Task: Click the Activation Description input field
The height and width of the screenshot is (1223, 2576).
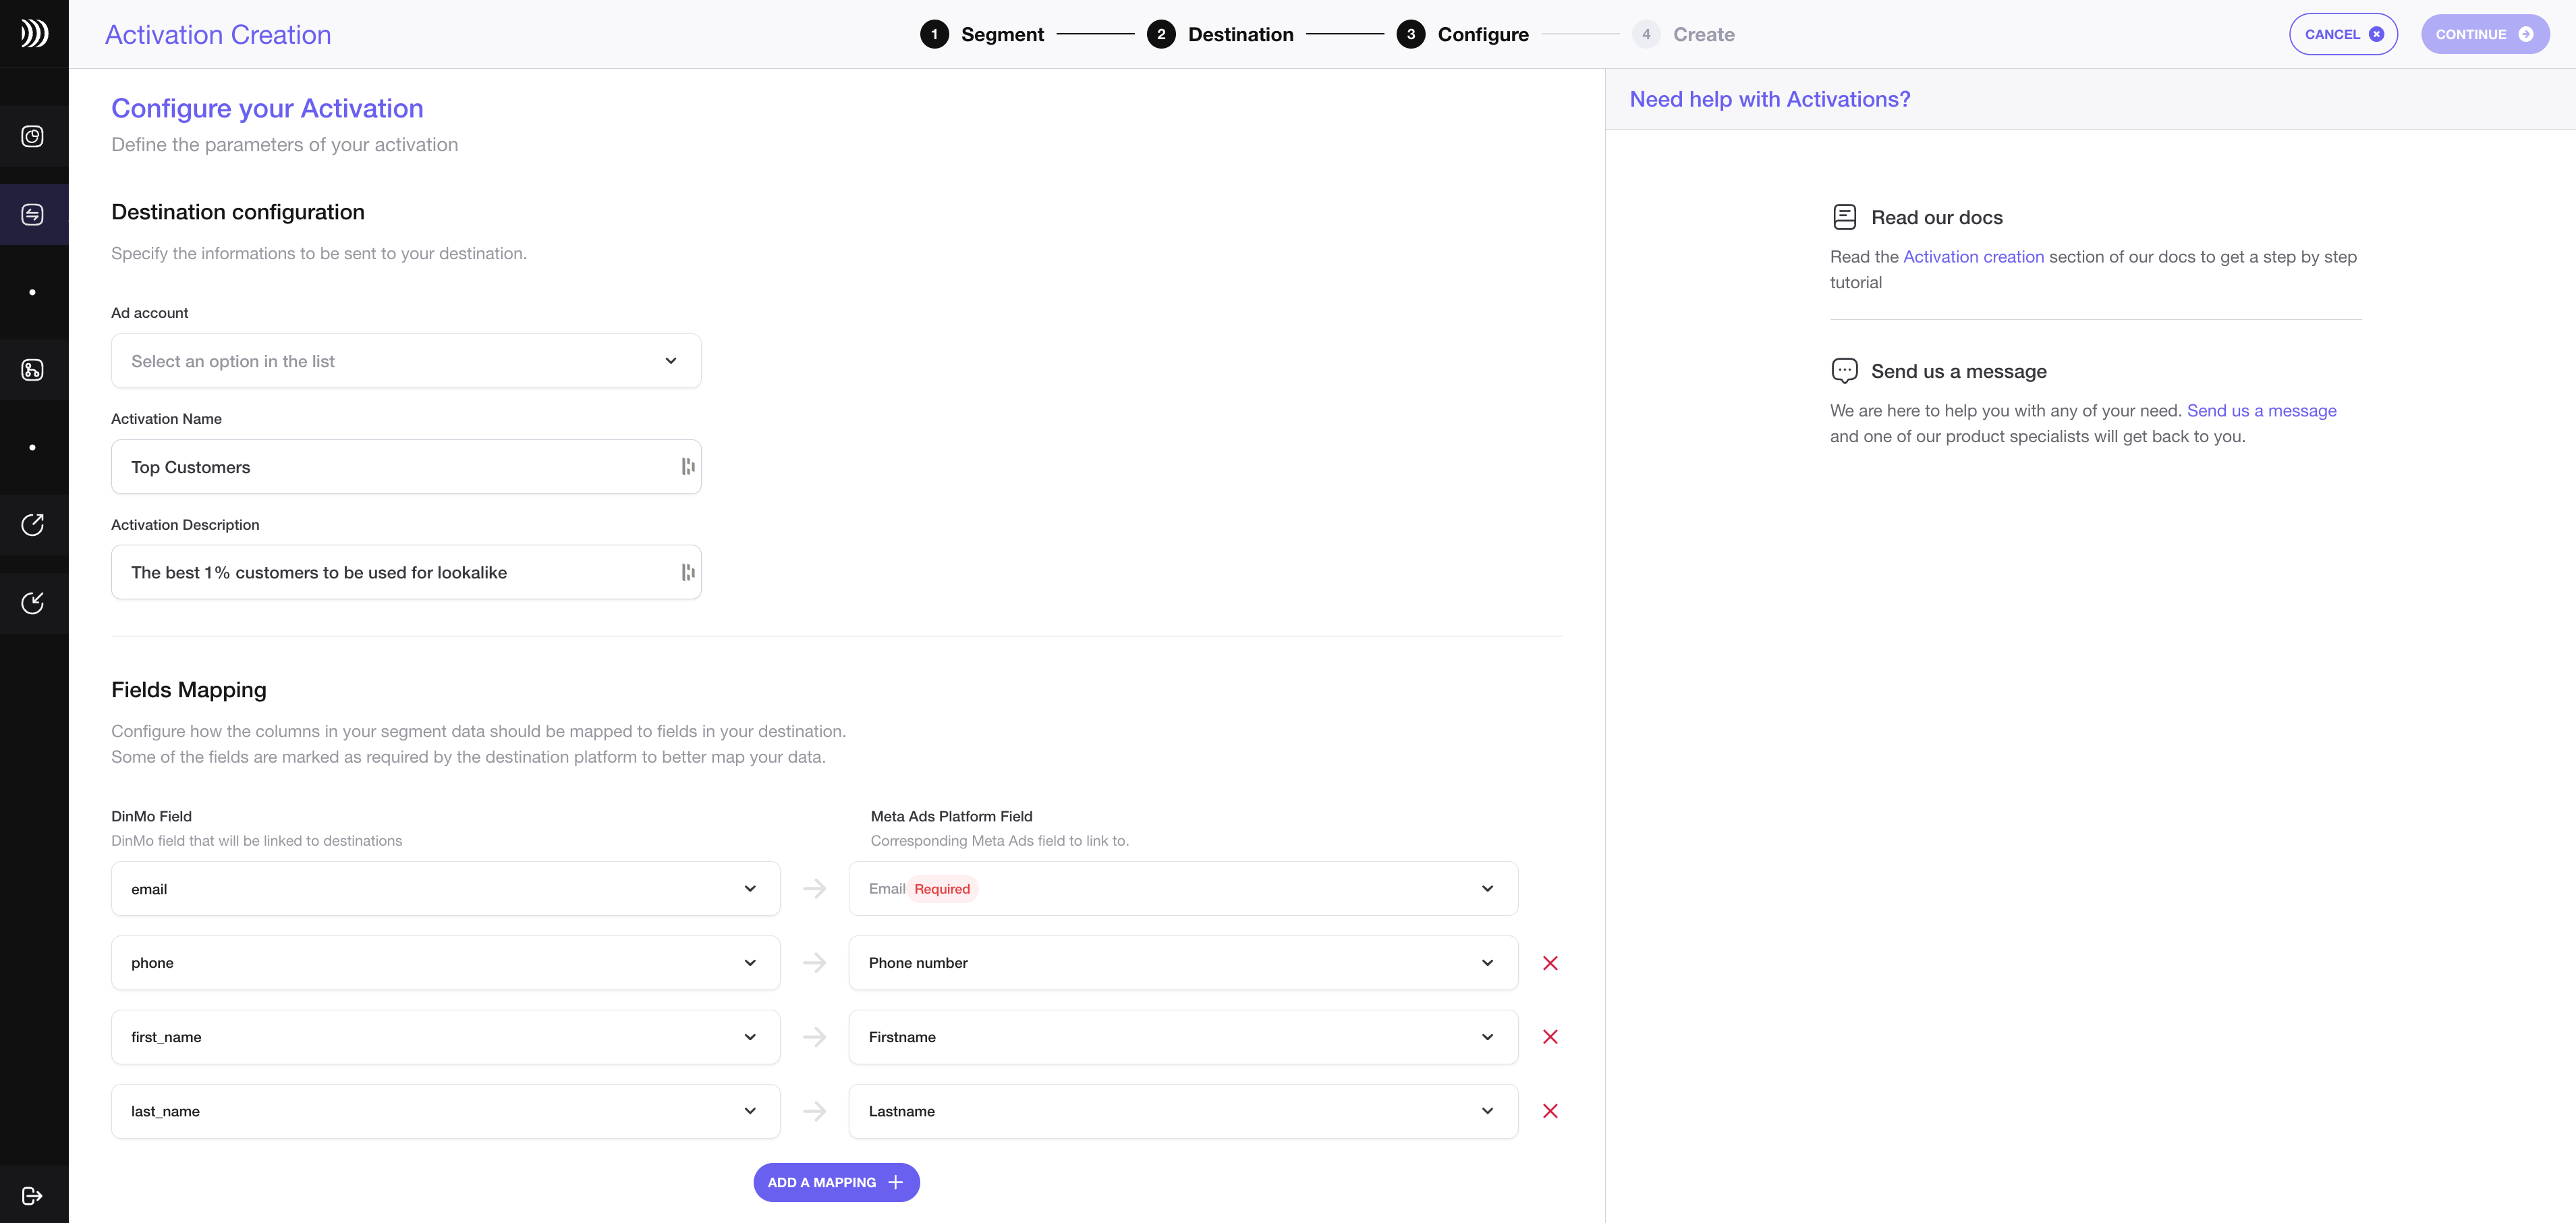Action: click(x=406, y=572)
